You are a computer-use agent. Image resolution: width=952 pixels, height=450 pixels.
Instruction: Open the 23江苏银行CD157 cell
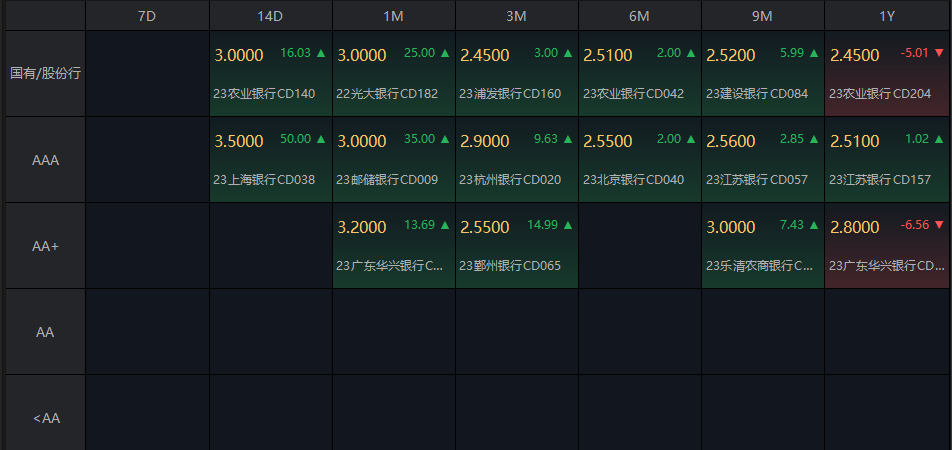tap(886, 160)
